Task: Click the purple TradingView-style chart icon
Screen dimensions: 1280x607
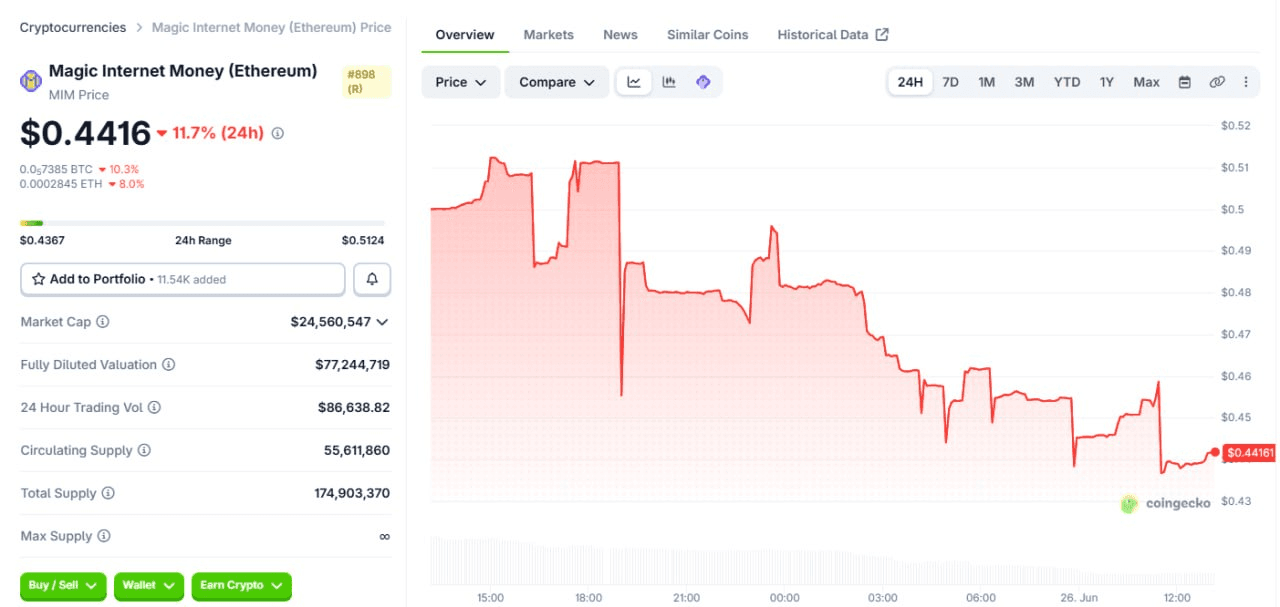Action: point(703,82)
